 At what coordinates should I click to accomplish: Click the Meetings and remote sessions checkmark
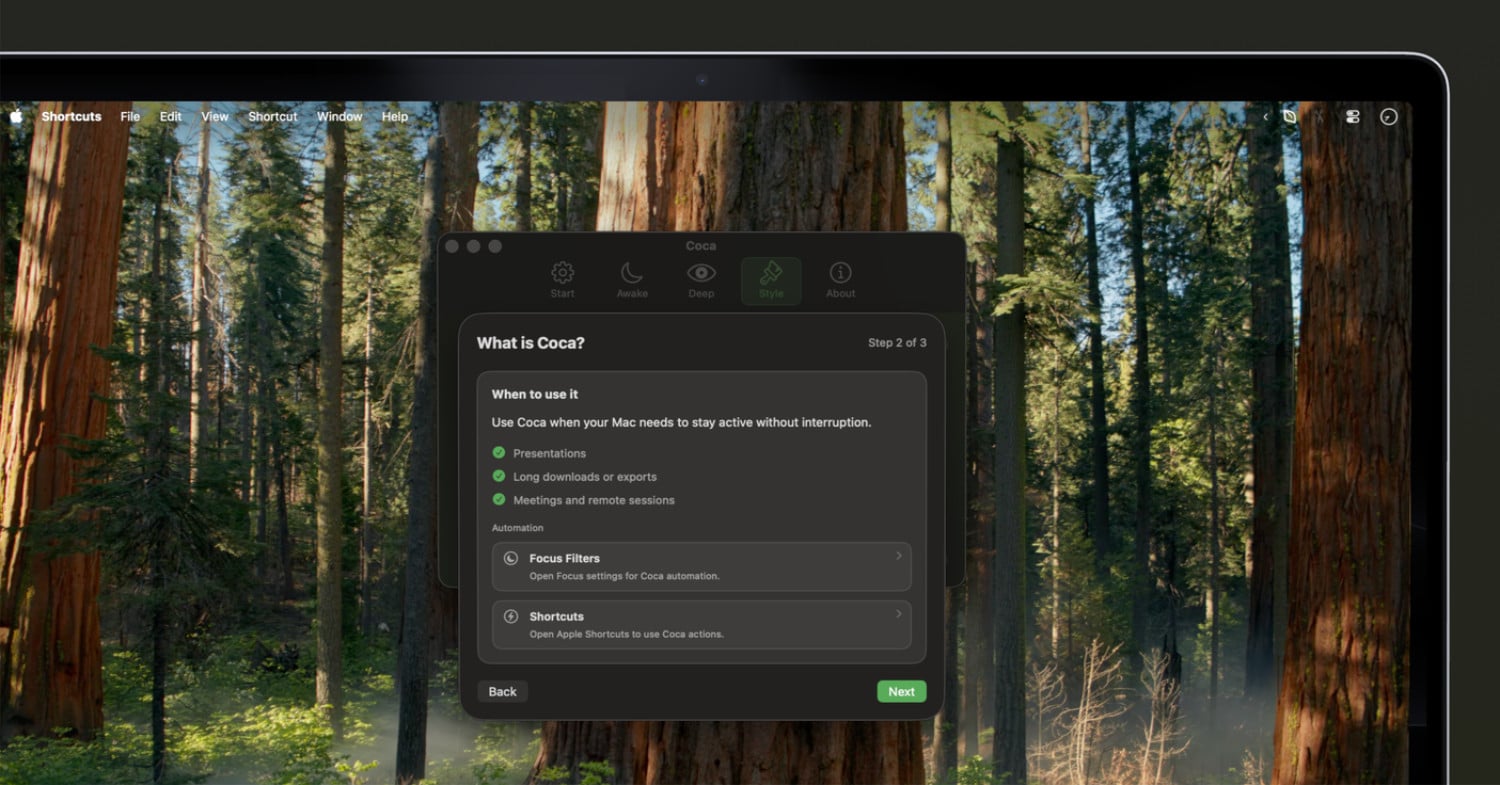click(x=499, y=499)
